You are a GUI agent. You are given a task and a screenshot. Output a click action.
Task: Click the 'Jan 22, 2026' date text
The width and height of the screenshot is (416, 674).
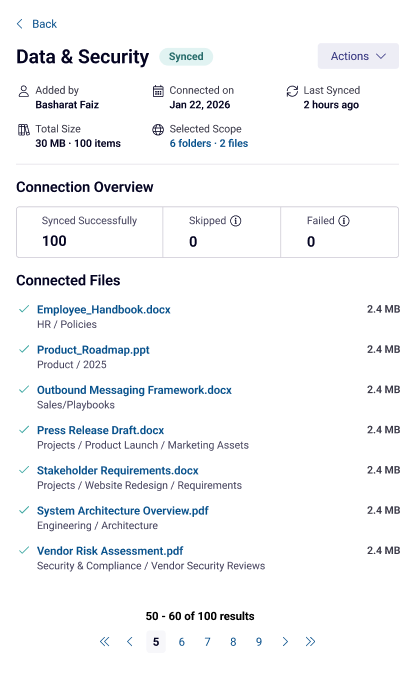coord(200,105)
